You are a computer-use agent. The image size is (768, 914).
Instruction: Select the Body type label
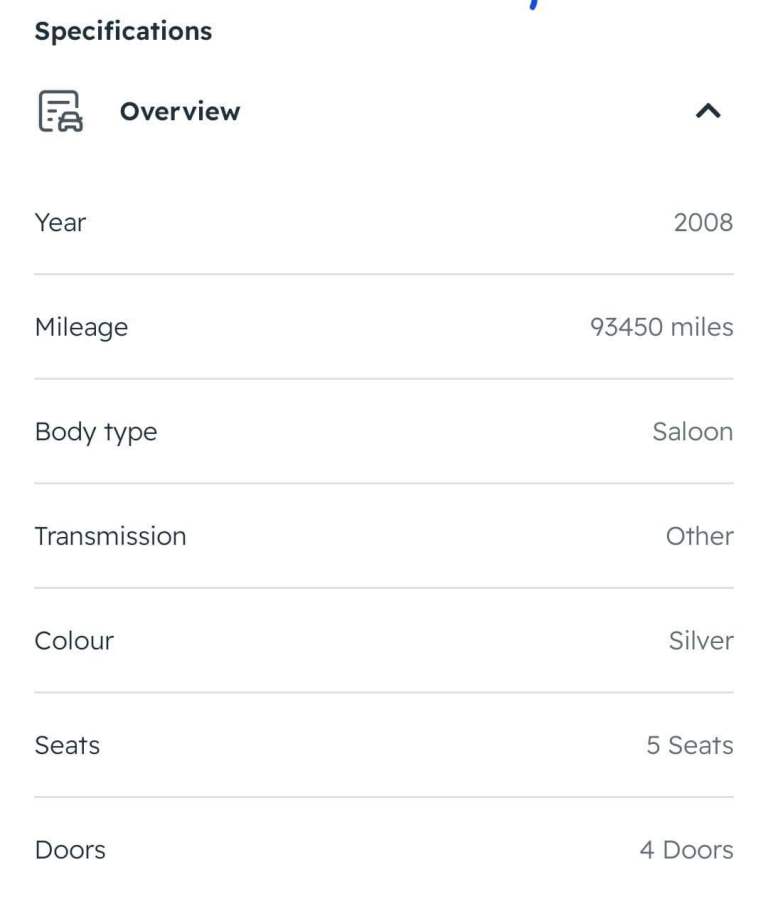coord(96,432)
